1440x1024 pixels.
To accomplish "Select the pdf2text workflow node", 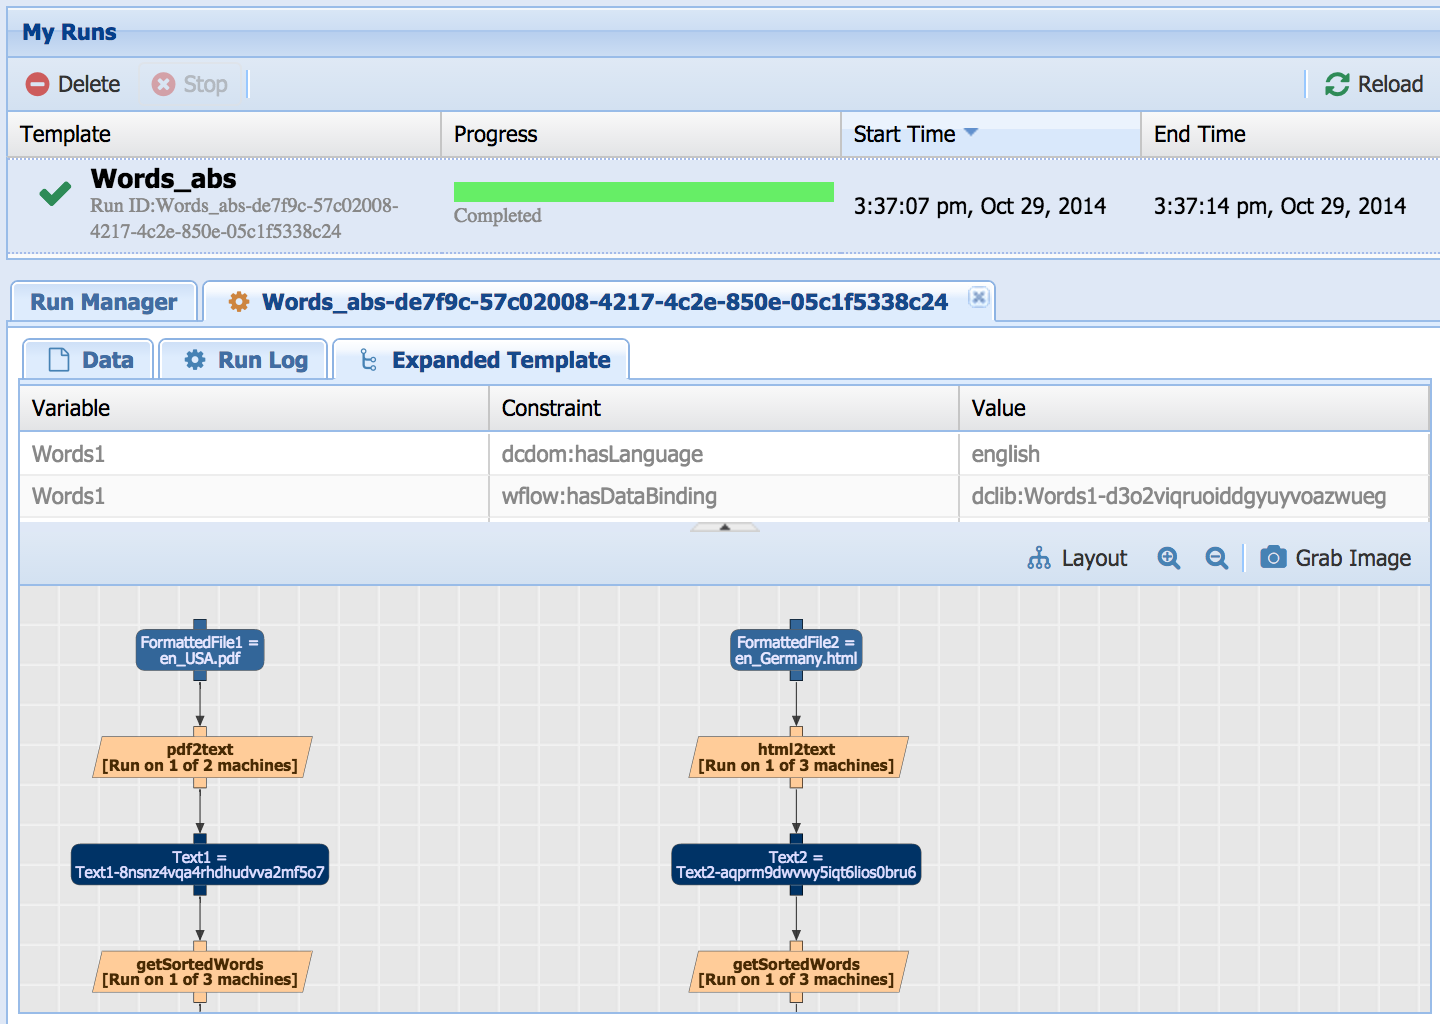I will point(200,757).
